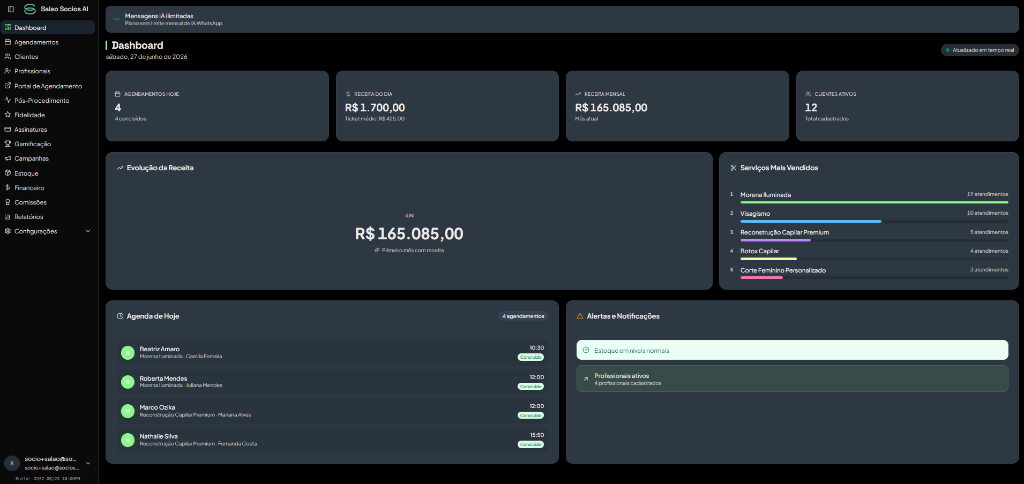Click the pink Corte Feminino Personalizado bar
The width and height of the screenshot is (1024, 484).
point(761,278)
